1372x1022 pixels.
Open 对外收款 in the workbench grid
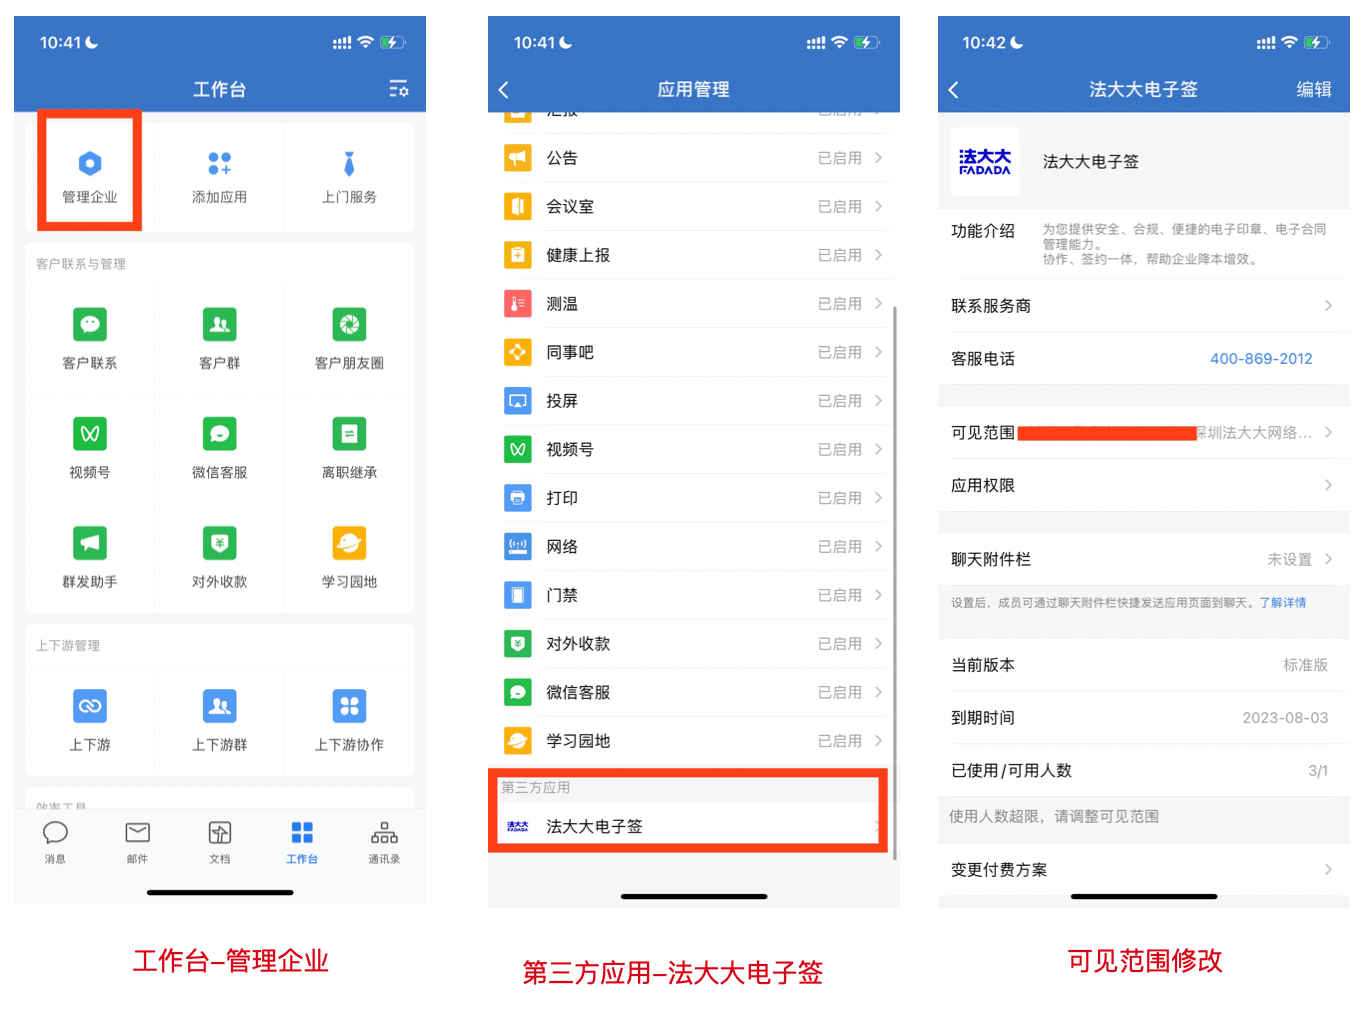click(x=220, y=558)
